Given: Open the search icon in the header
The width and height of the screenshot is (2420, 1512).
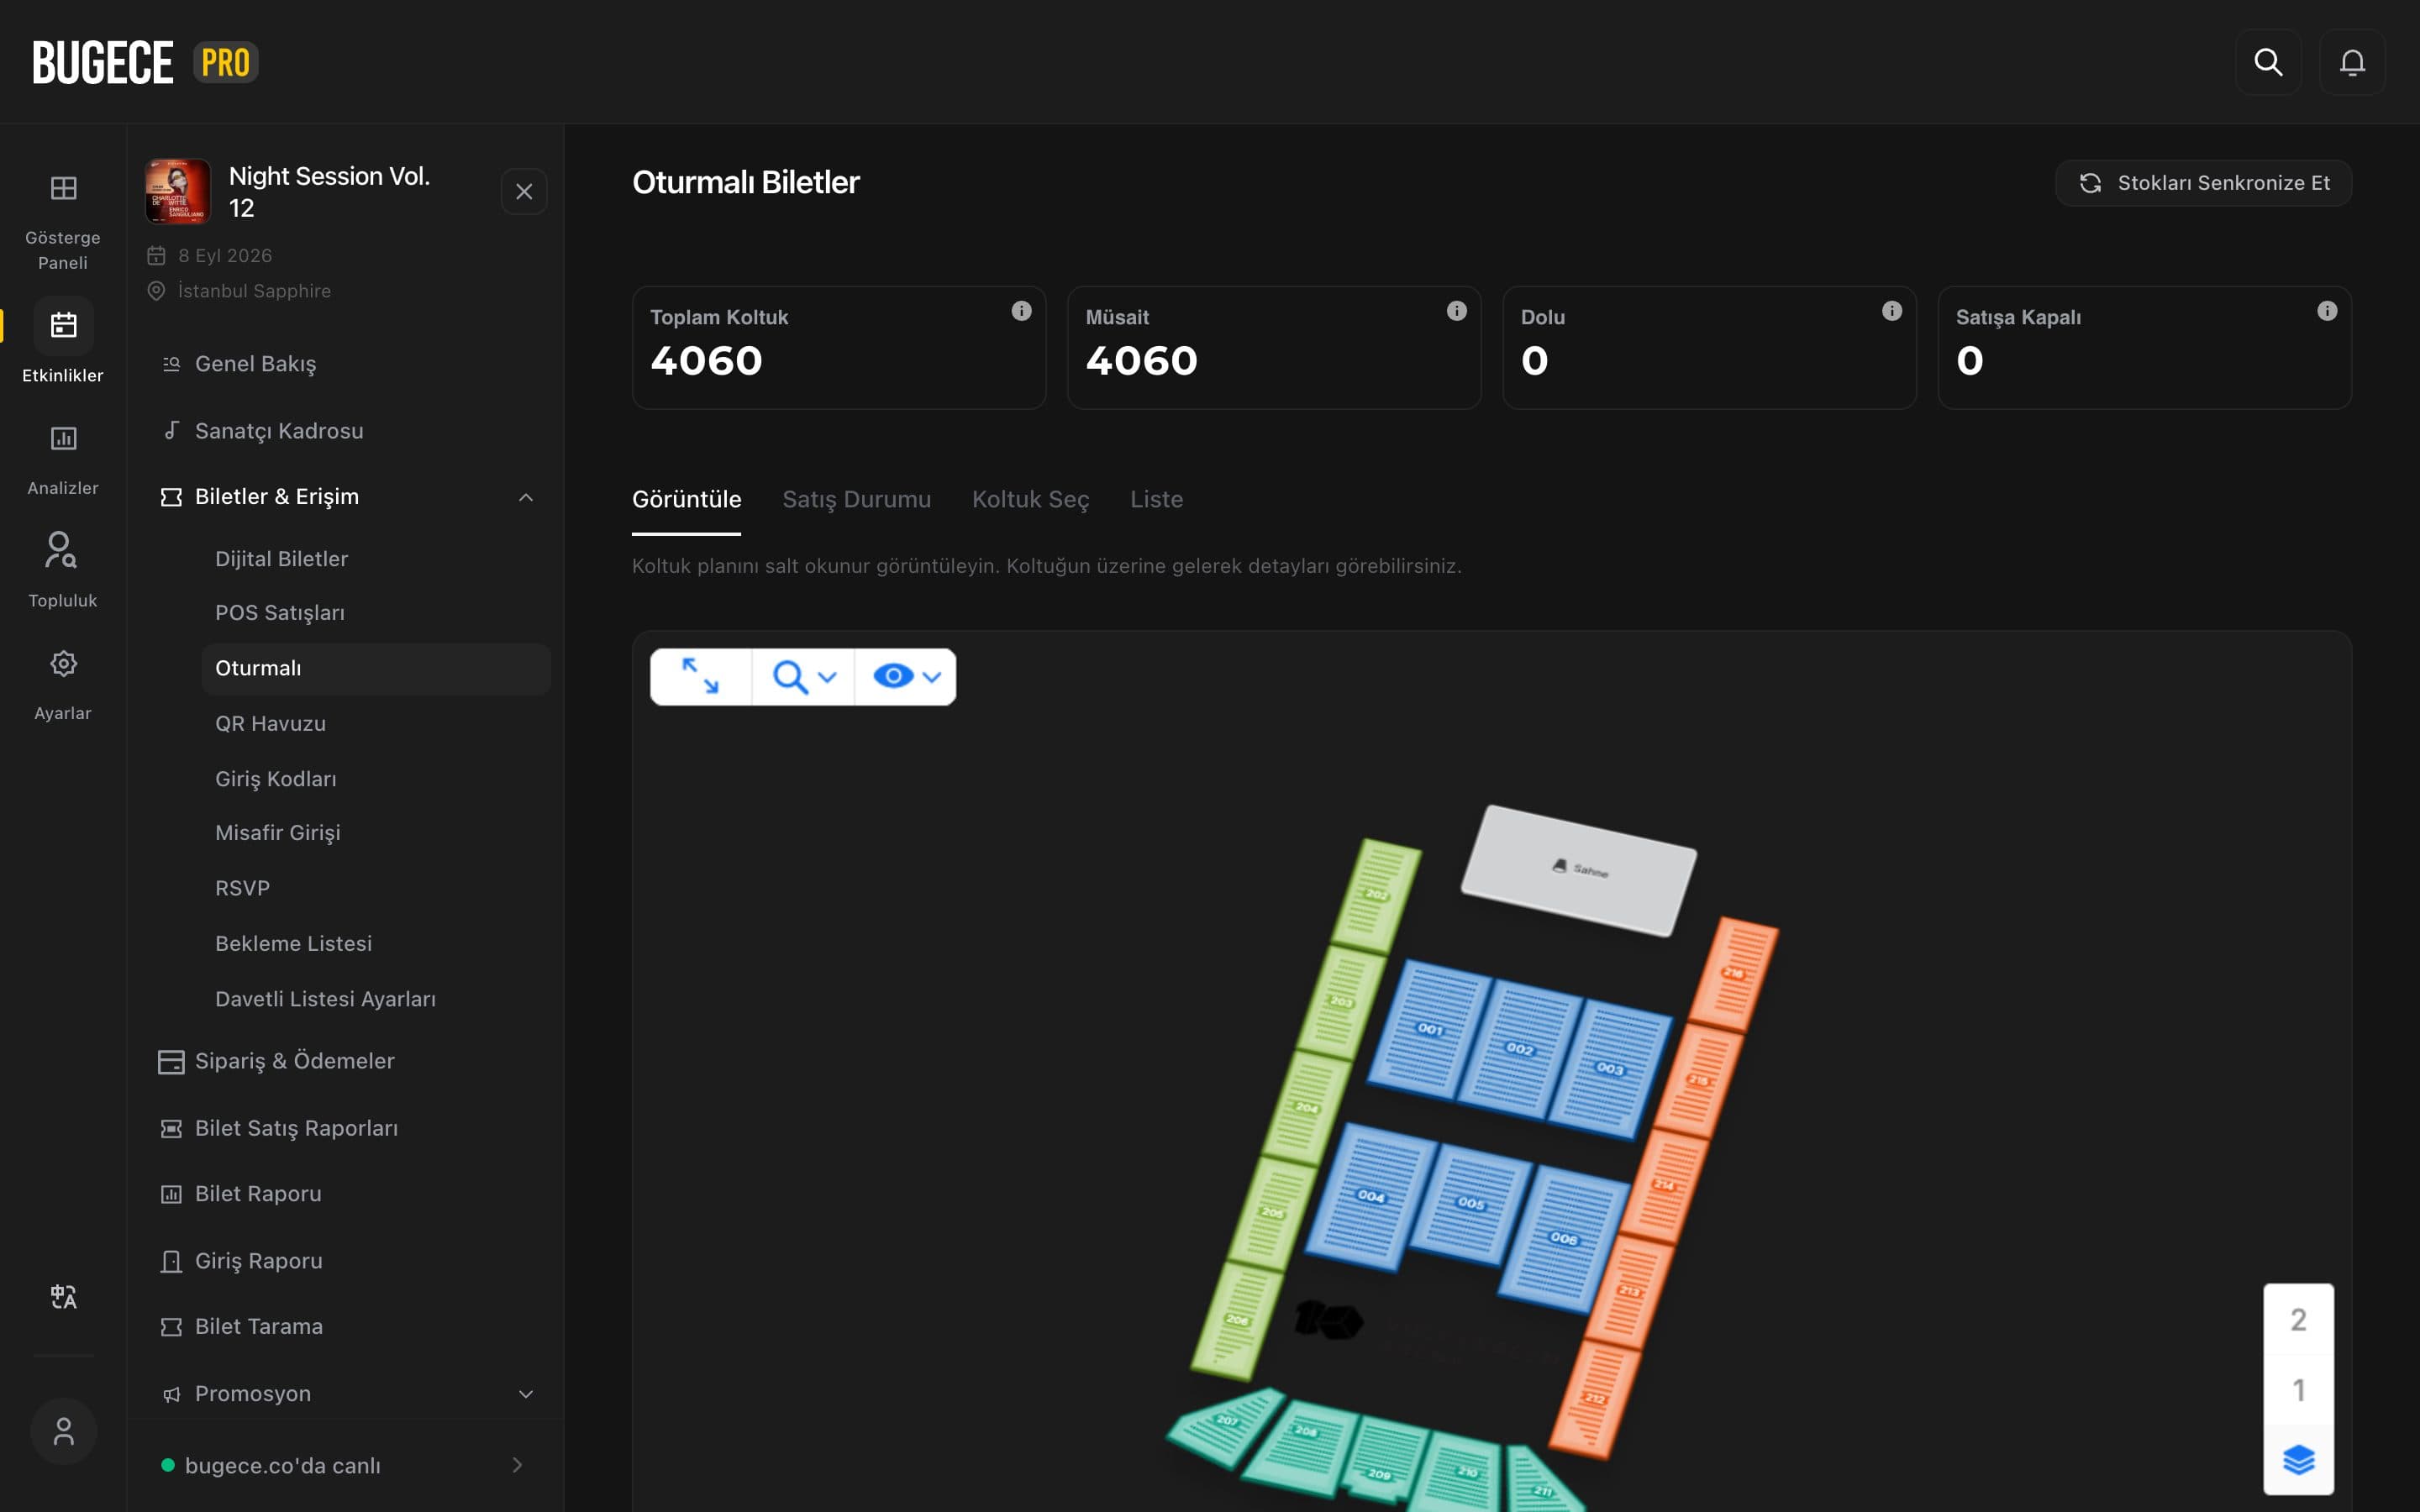Looking at the screenshot, I should [x=2268, y=62].
